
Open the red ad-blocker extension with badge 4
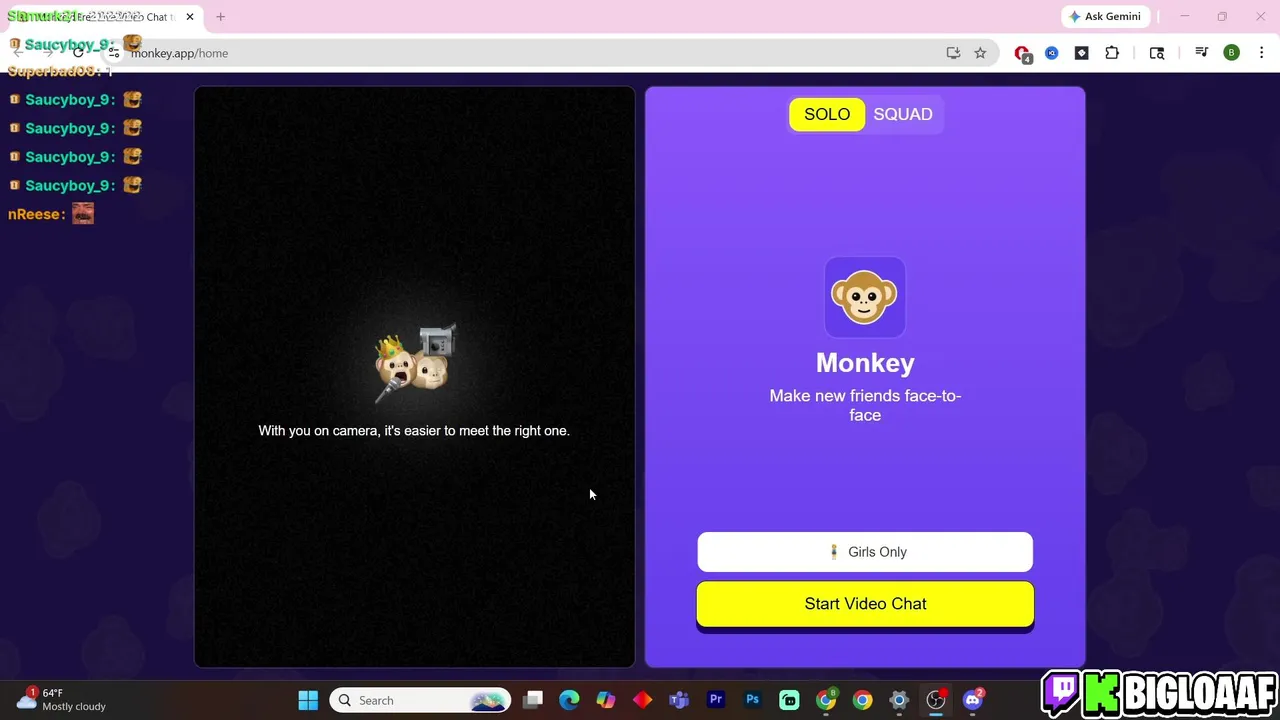coord(1022,54)
